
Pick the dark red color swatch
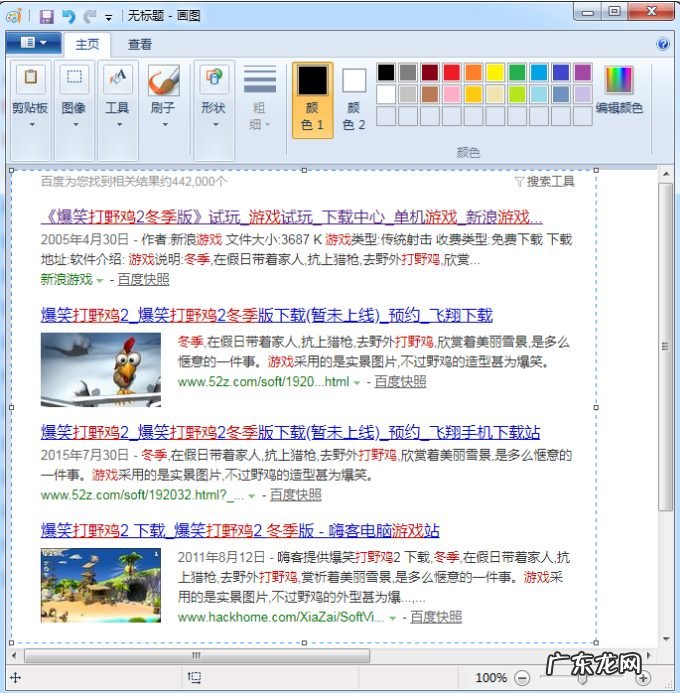click(429, 72)
